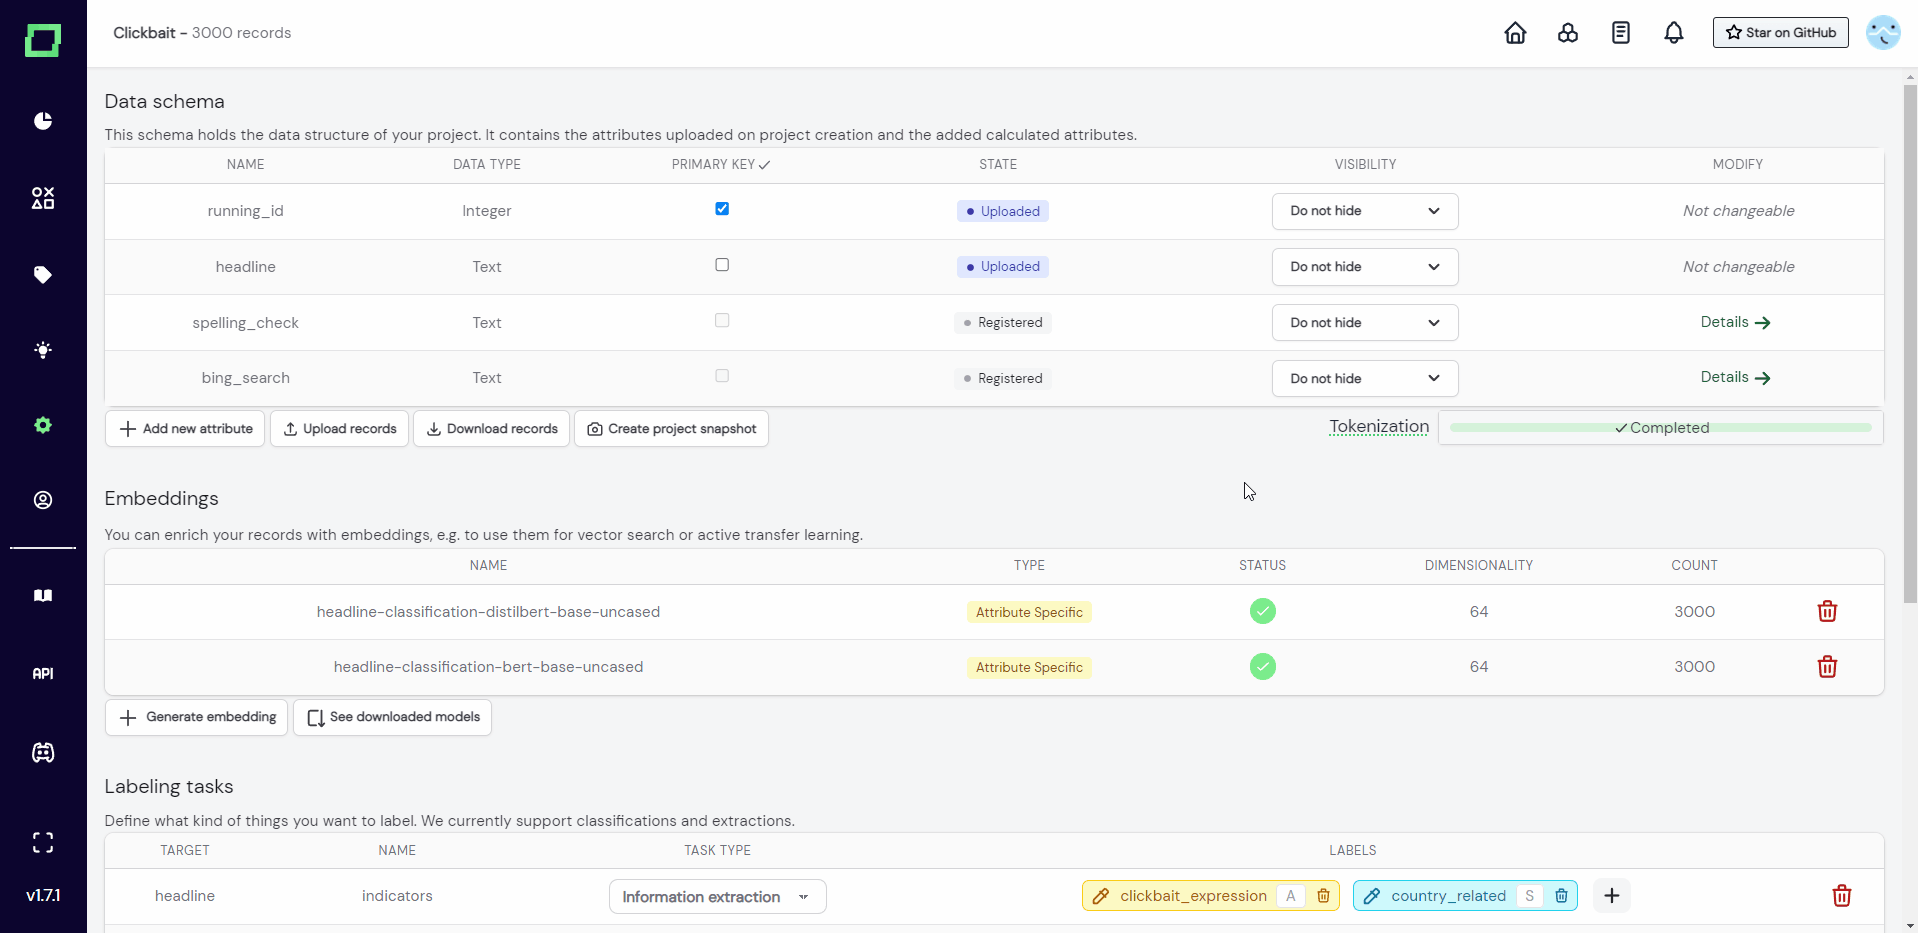The image size is (1918, 933).
Task: Add a new label with plus button
Action: click(1612, 896)
